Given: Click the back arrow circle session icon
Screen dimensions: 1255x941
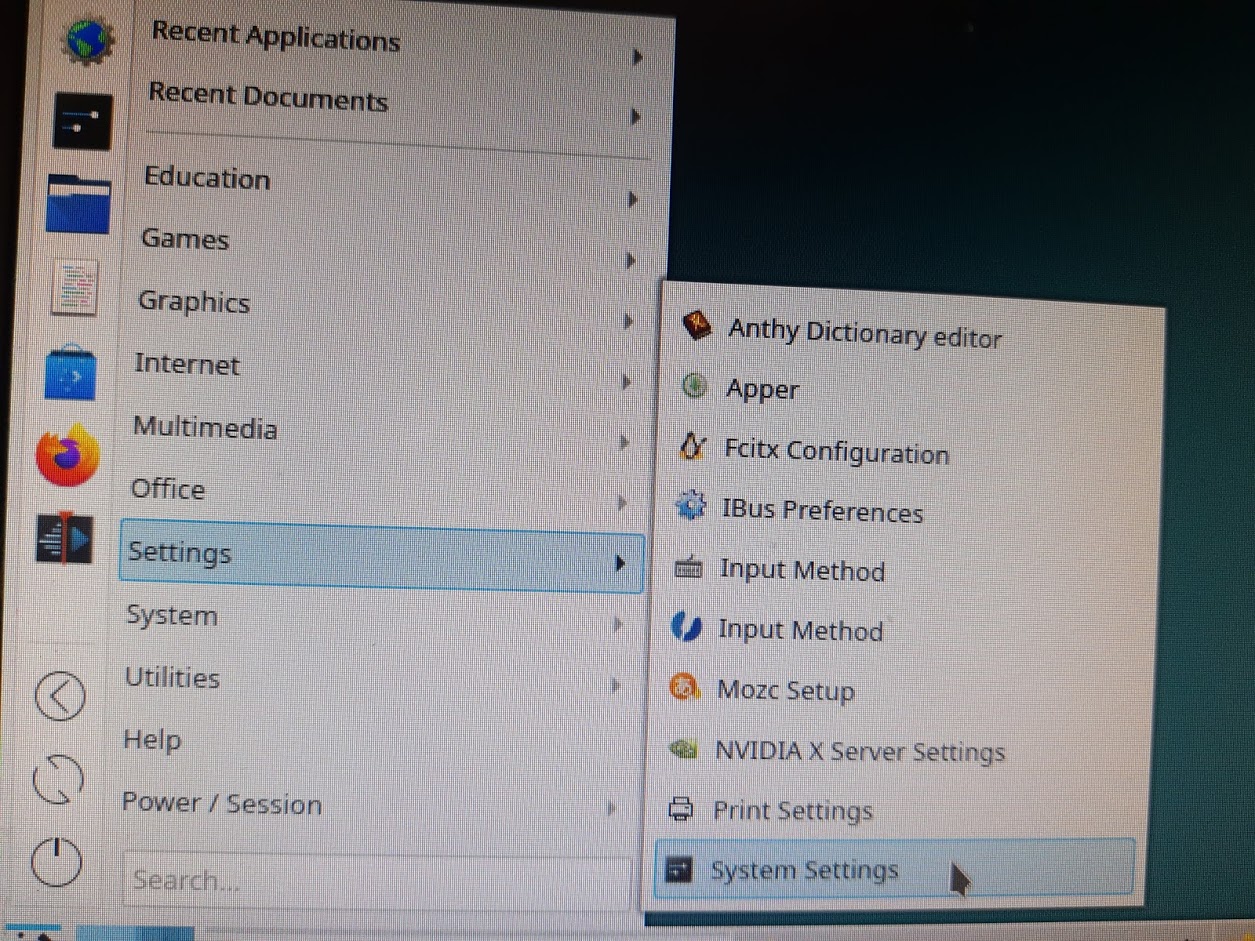Looking at the screenshot, I should click(x=60, y=695).
